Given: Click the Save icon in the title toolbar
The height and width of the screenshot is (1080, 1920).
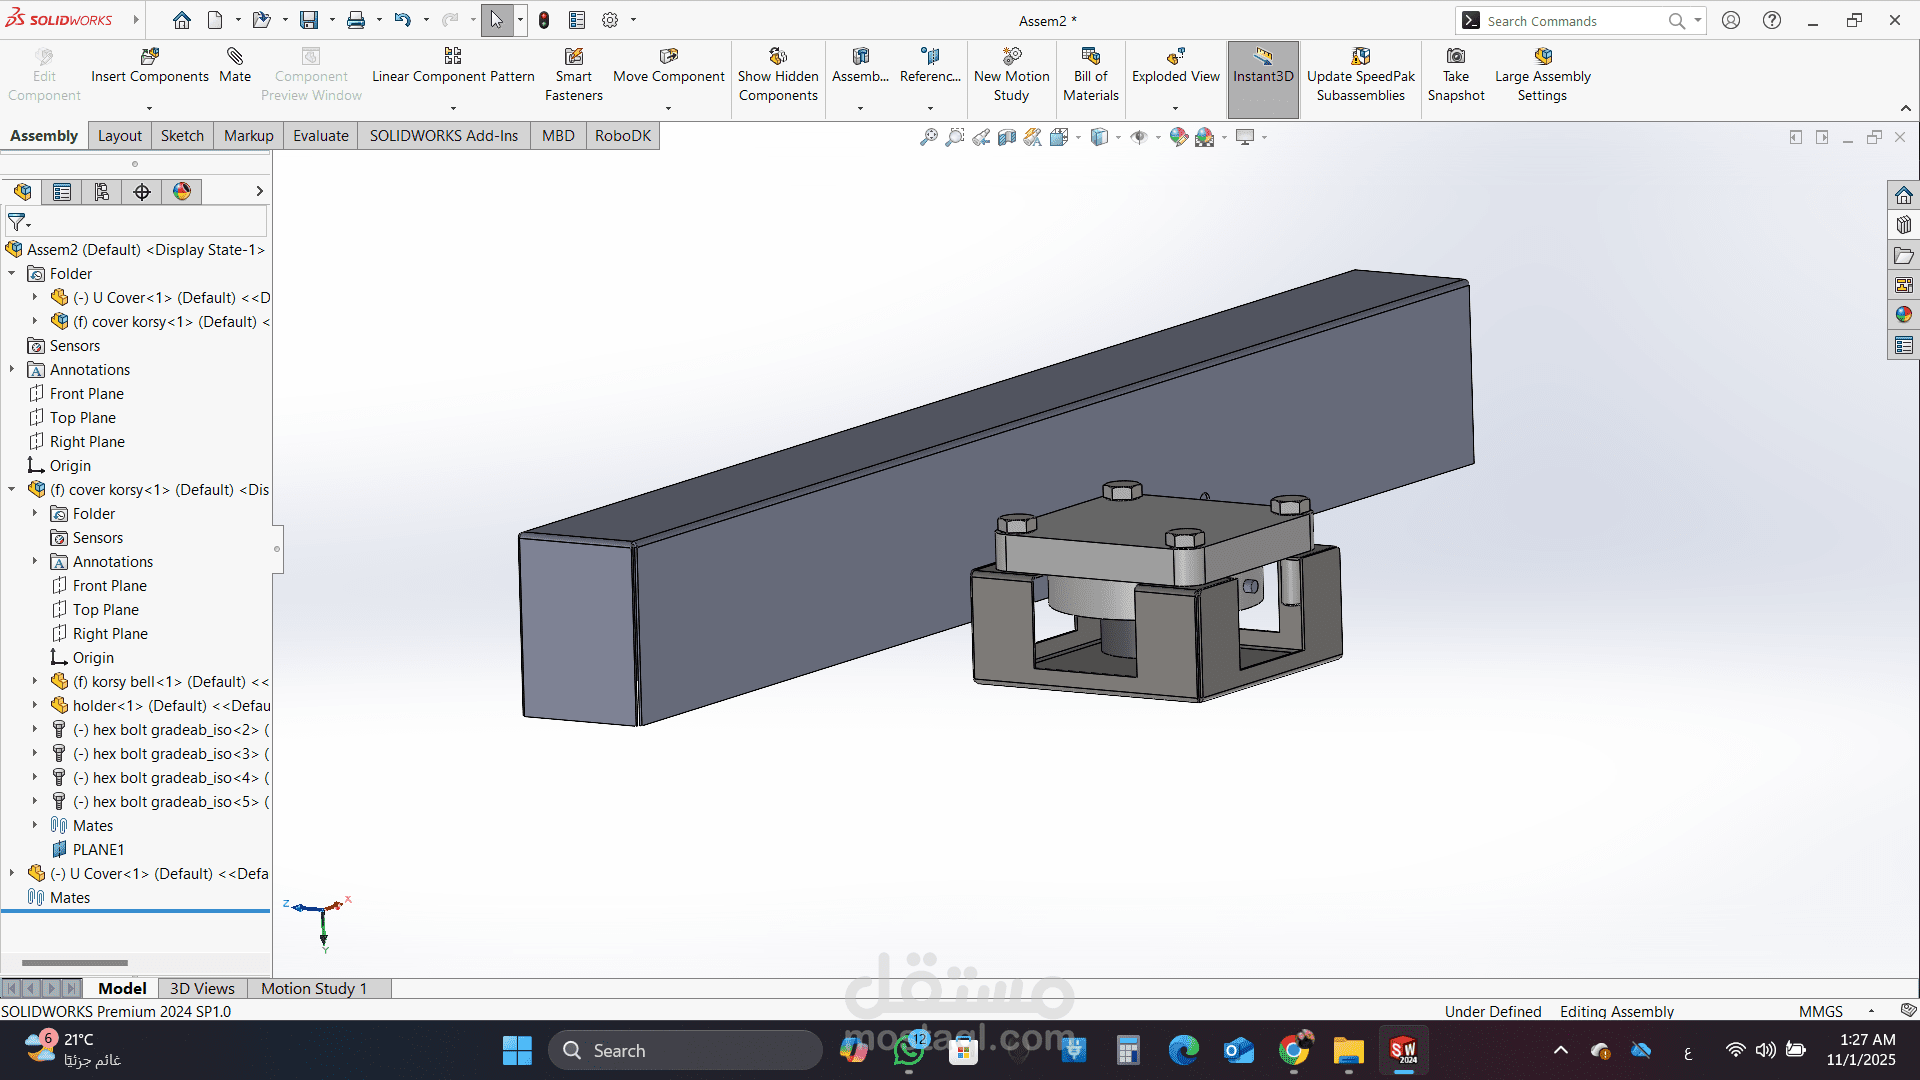Looking at the screenshot, I should tap(309, 20).
